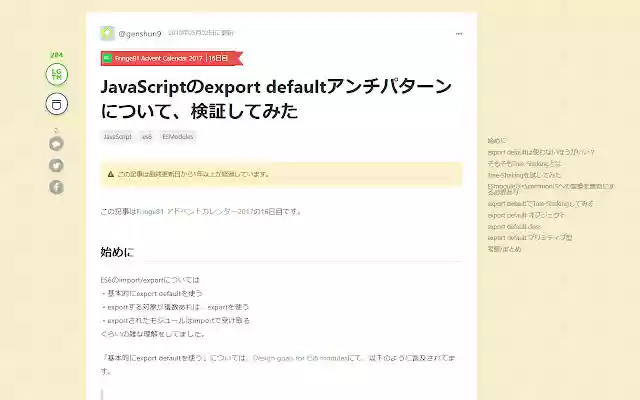Click the warning triangle in the yellow notice
Viewport: 640px width, 400px height.
(111, 174)
